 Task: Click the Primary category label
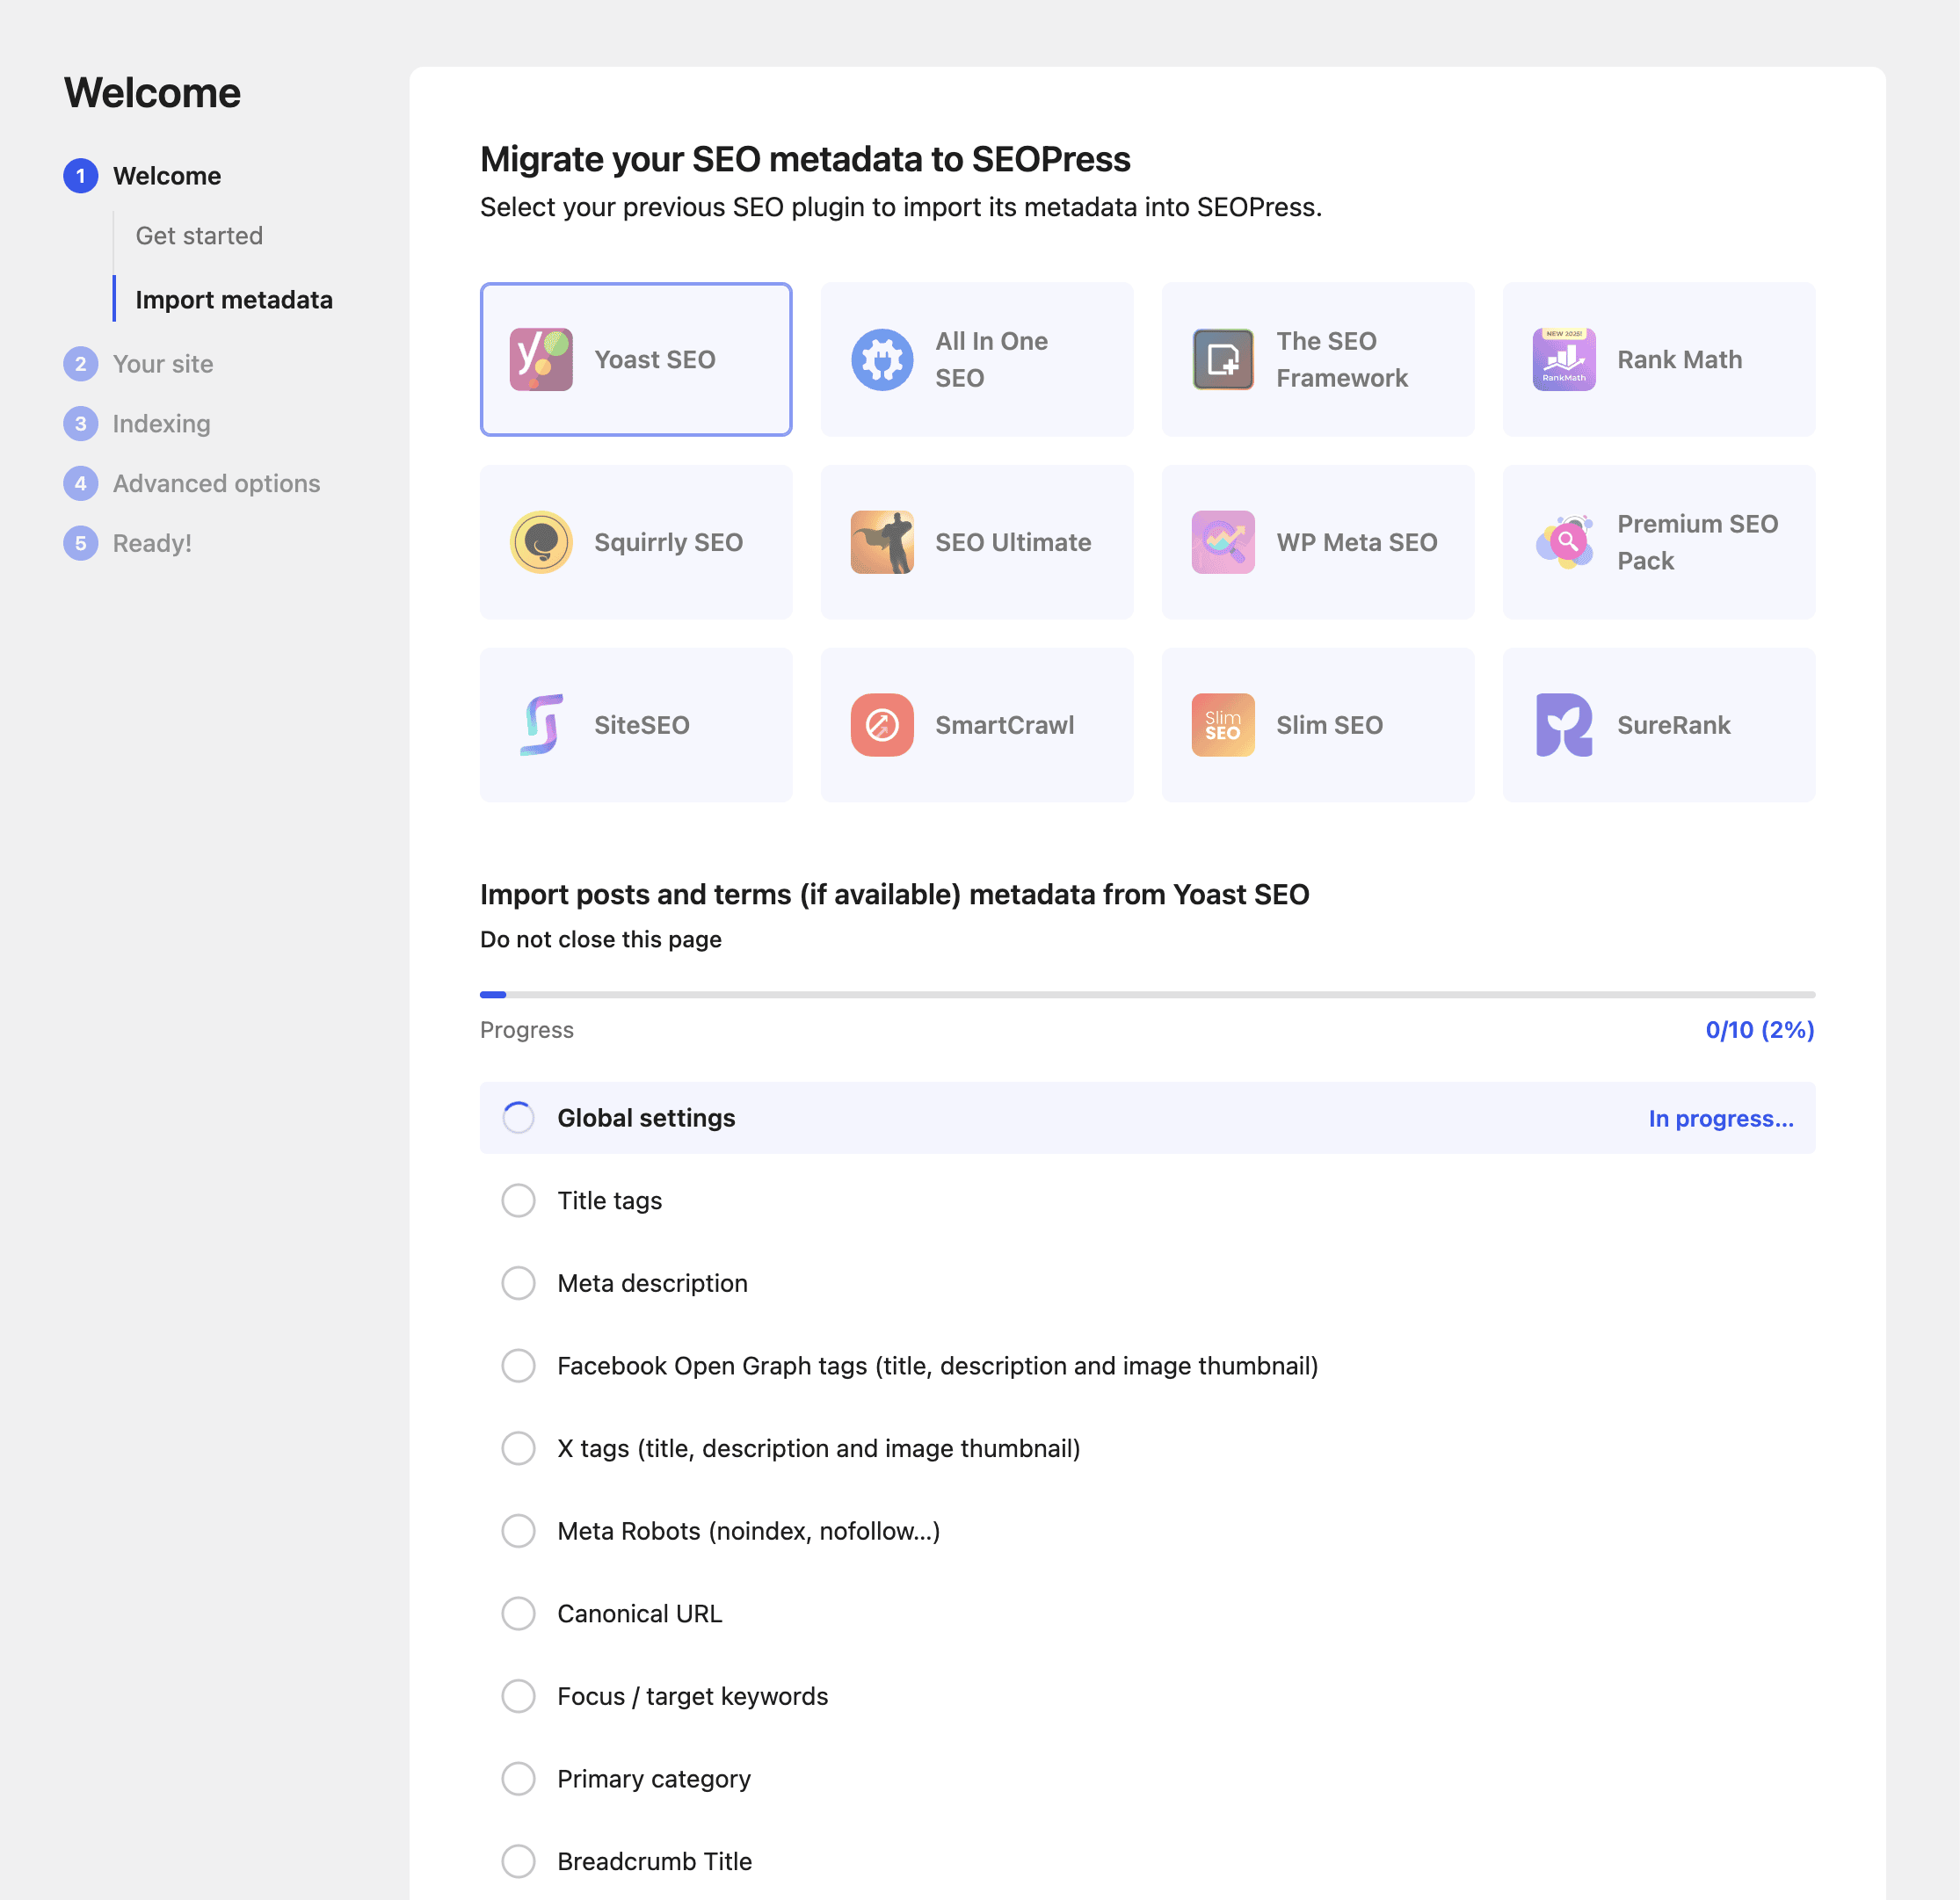tap(654, 1780)
